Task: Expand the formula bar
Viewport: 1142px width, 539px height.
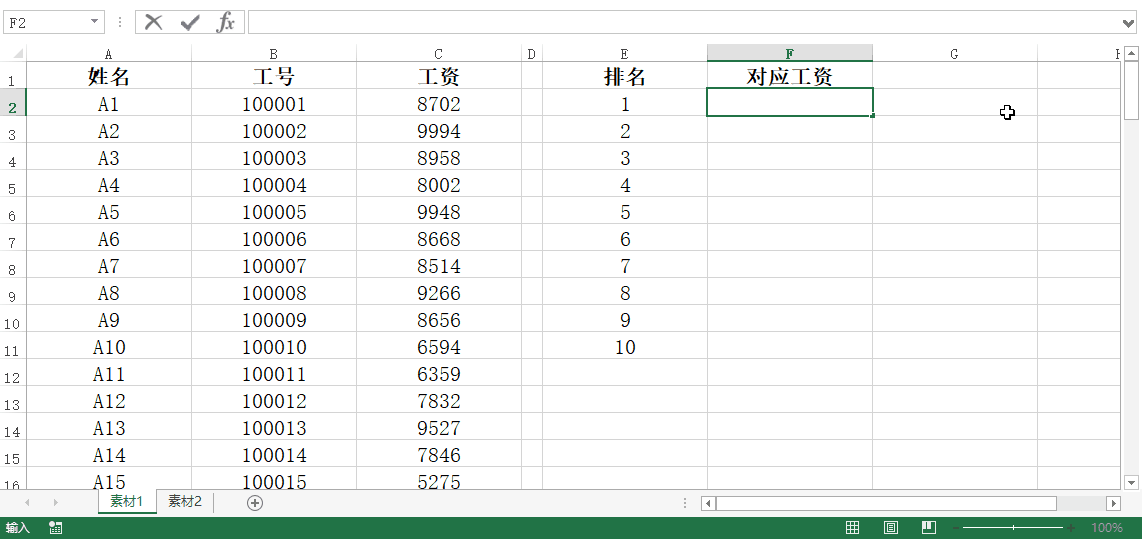Action: (1130, 22)
